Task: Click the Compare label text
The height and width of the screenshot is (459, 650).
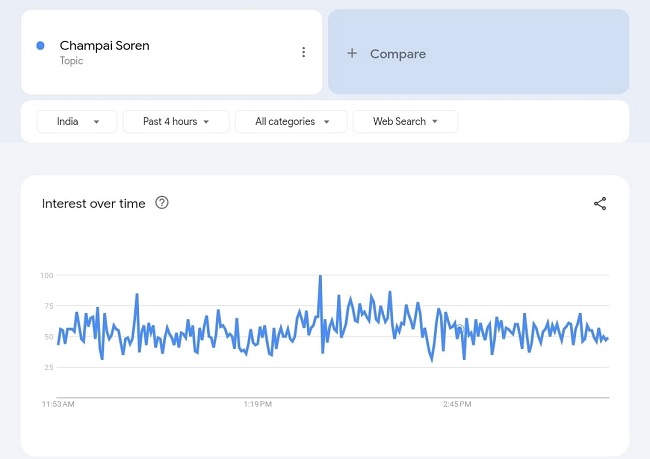Action: tap(398, 54)
